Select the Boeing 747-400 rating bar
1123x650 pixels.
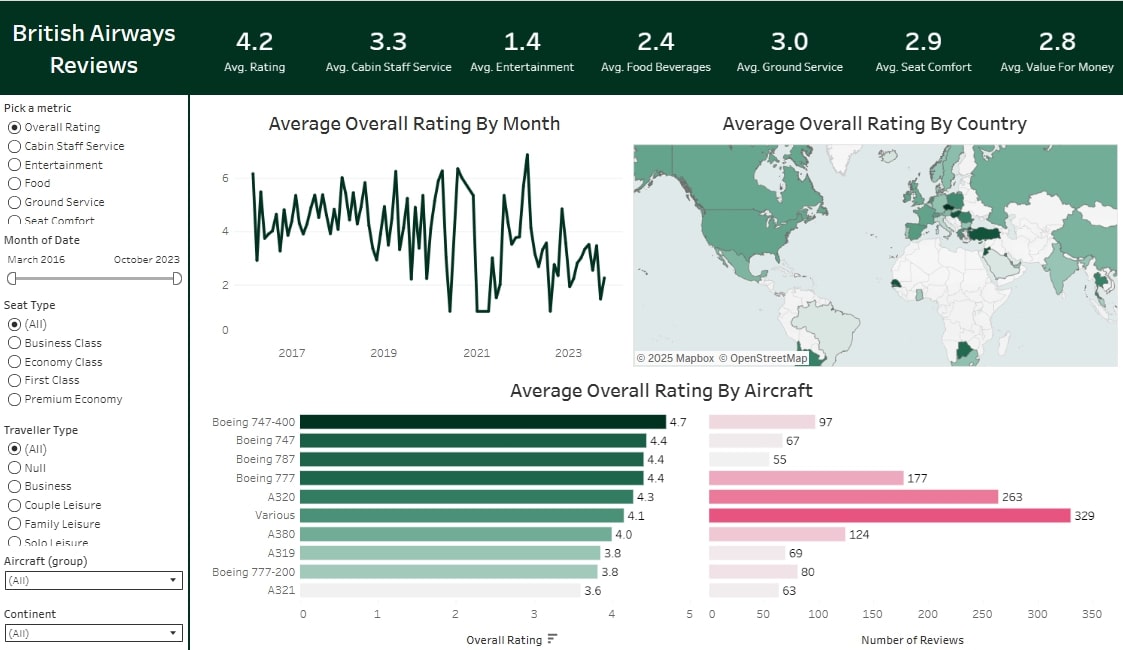482,422
